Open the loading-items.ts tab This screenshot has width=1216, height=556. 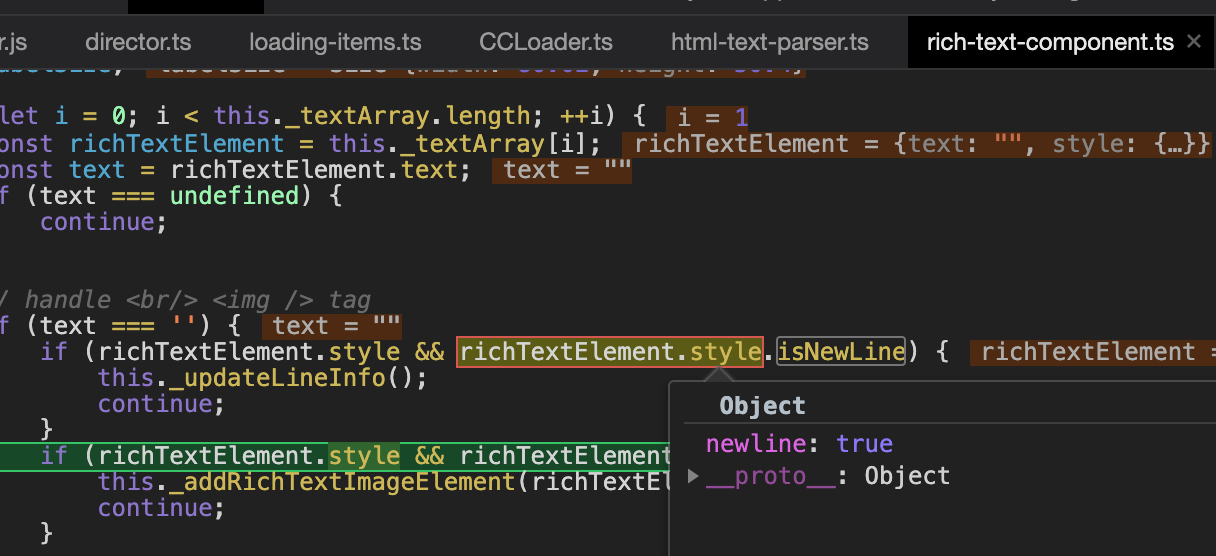tap(335, 43)
